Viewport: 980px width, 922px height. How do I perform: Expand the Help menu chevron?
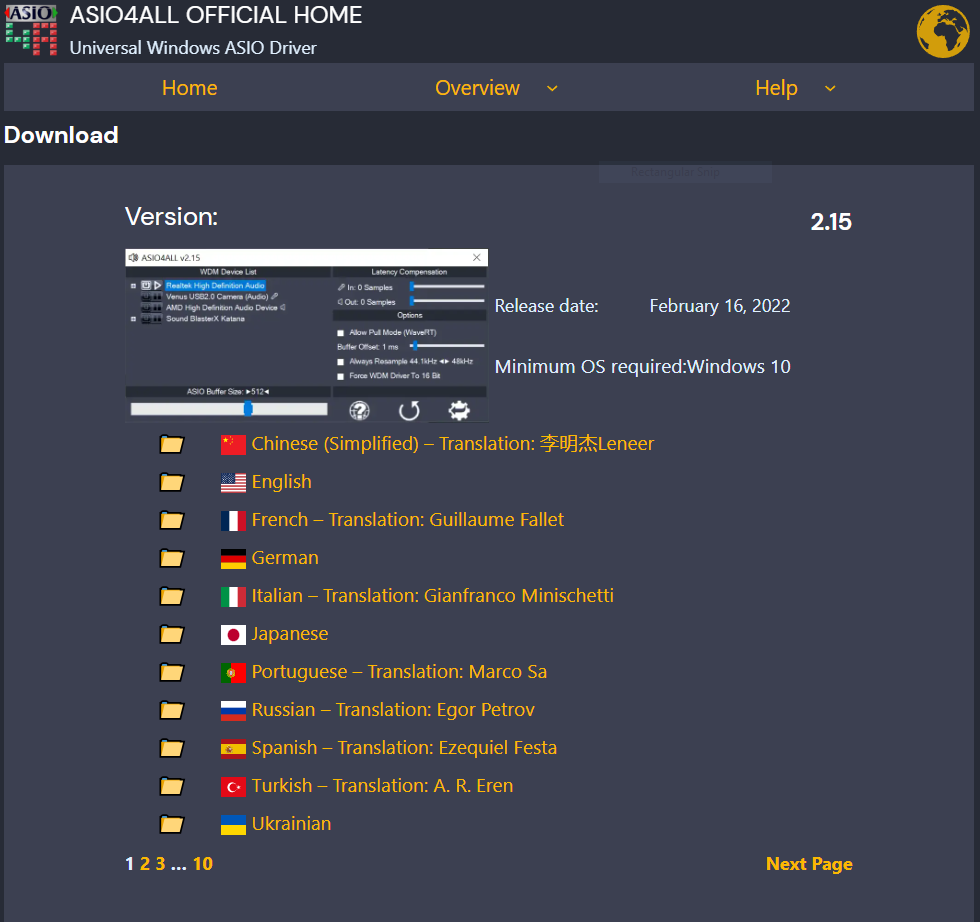click(x=830, y=88)
